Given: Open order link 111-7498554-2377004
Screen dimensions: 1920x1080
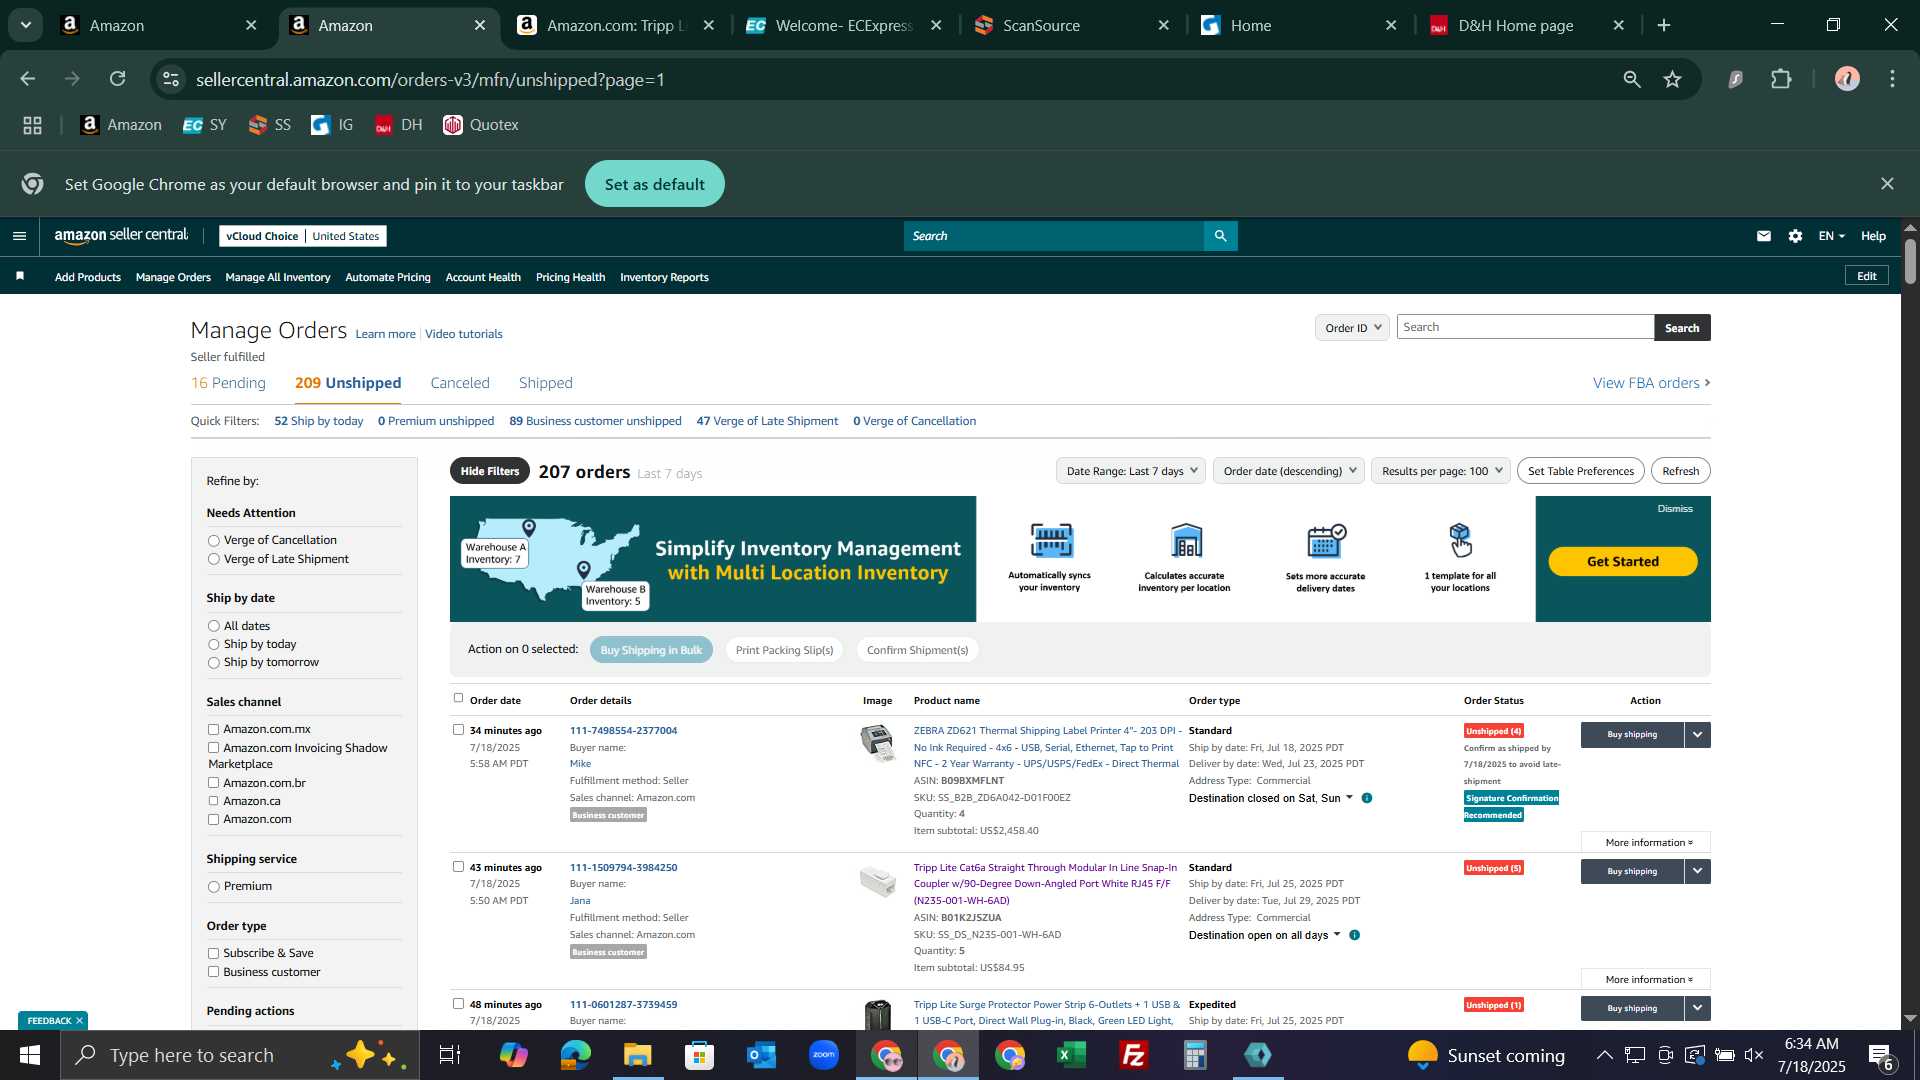Looking at the screenshot, I should click(623, 731).
